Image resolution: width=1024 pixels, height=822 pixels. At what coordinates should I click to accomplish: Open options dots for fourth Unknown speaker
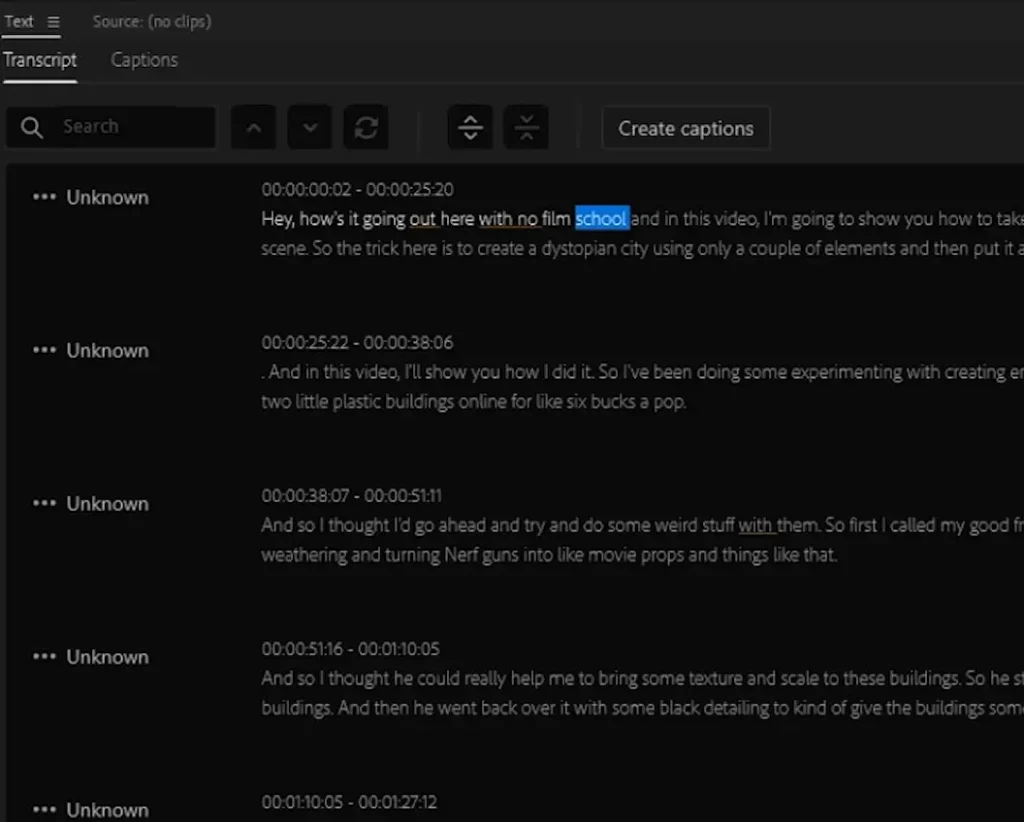[44, 657]
